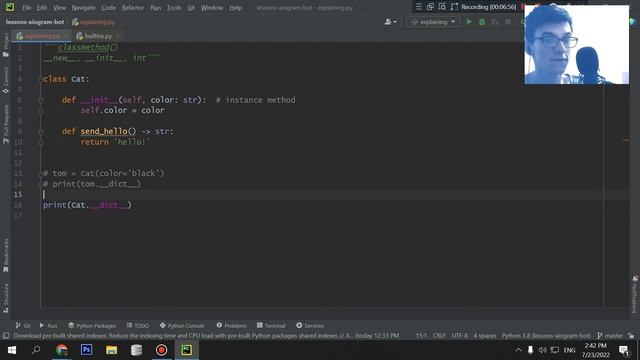Click Run with Coverage icon
Image resolution: width=640 pixels, height=360 pixels.
(495, 22)
